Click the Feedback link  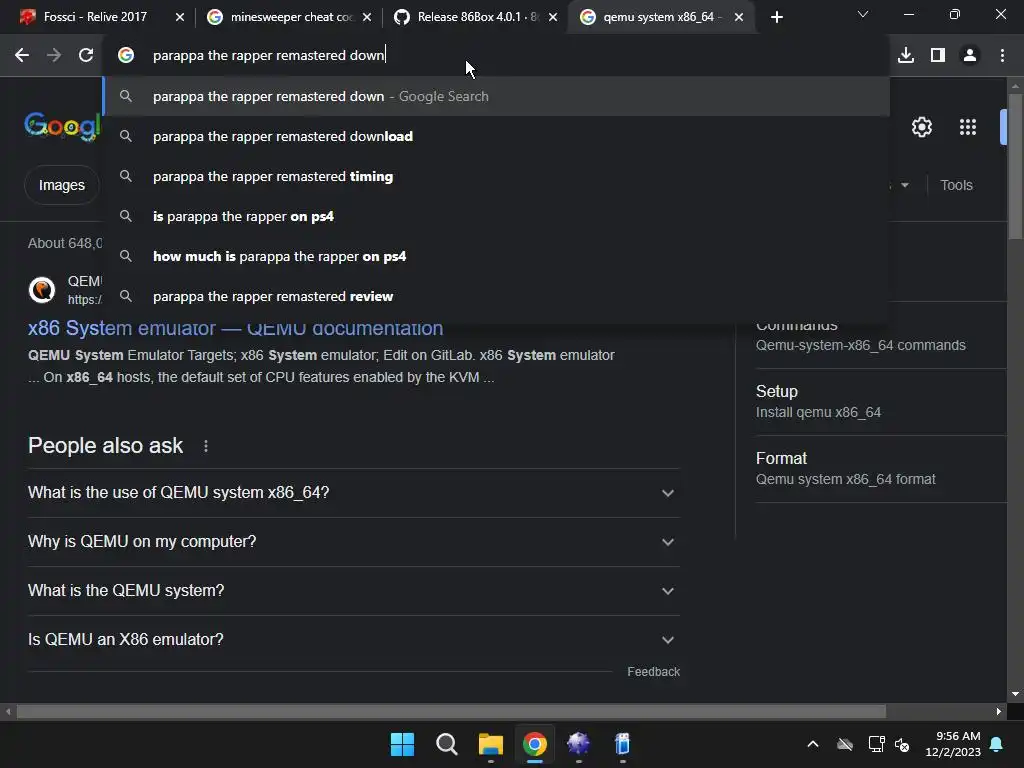[x=653, y=672]
